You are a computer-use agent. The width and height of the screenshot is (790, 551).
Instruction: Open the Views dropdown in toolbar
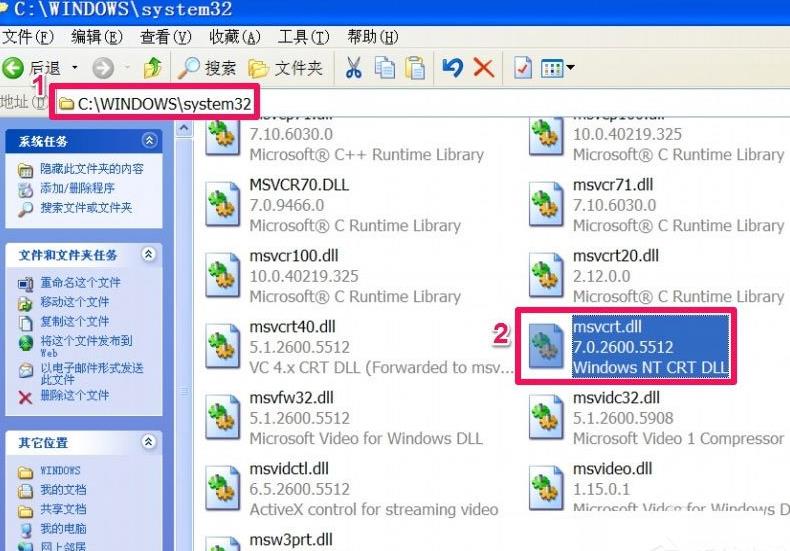tap(557, 68)
